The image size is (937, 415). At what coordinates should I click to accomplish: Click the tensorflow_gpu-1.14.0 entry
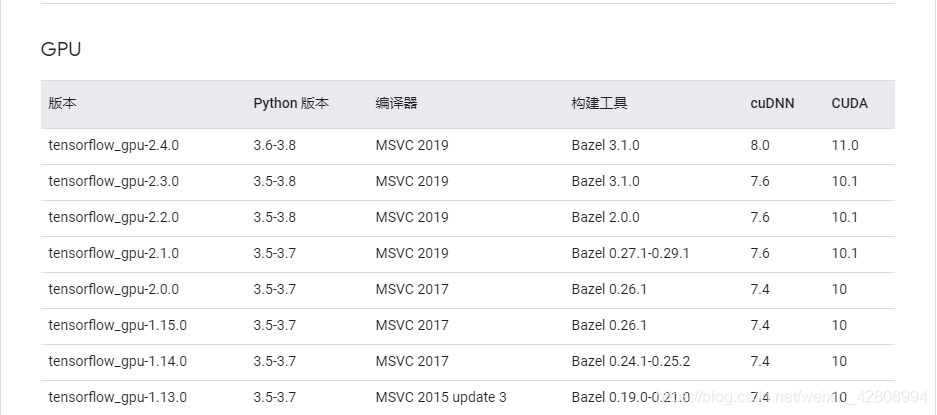pos(118,361)
